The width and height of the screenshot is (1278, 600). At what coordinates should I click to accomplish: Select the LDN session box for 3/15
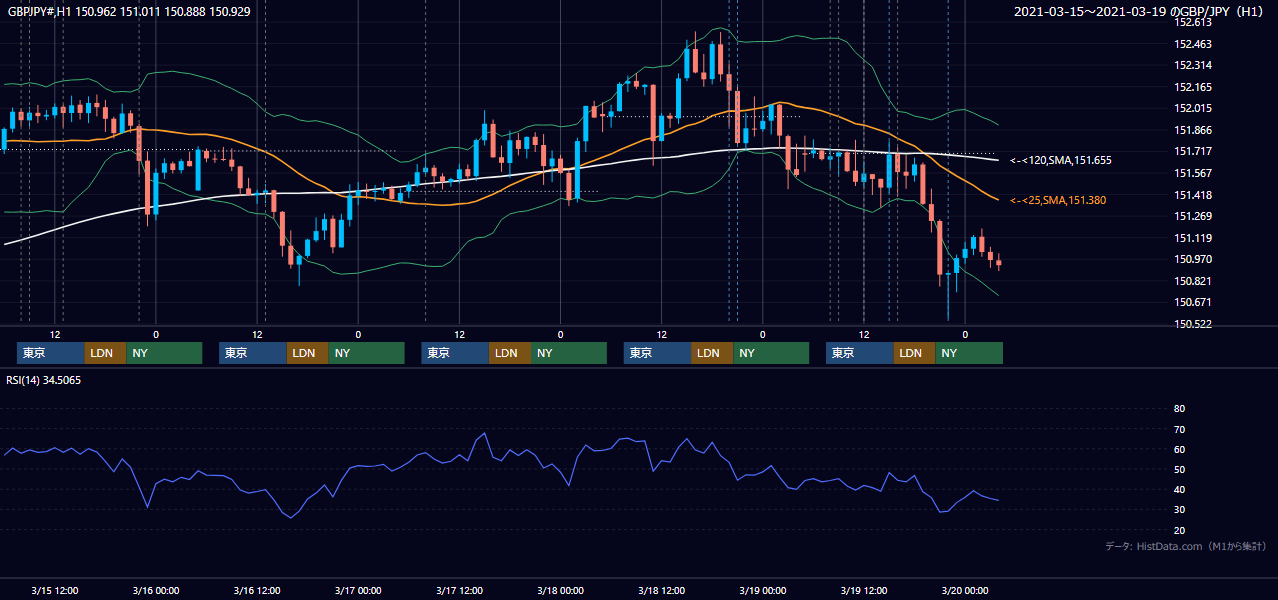click(105, 353)
